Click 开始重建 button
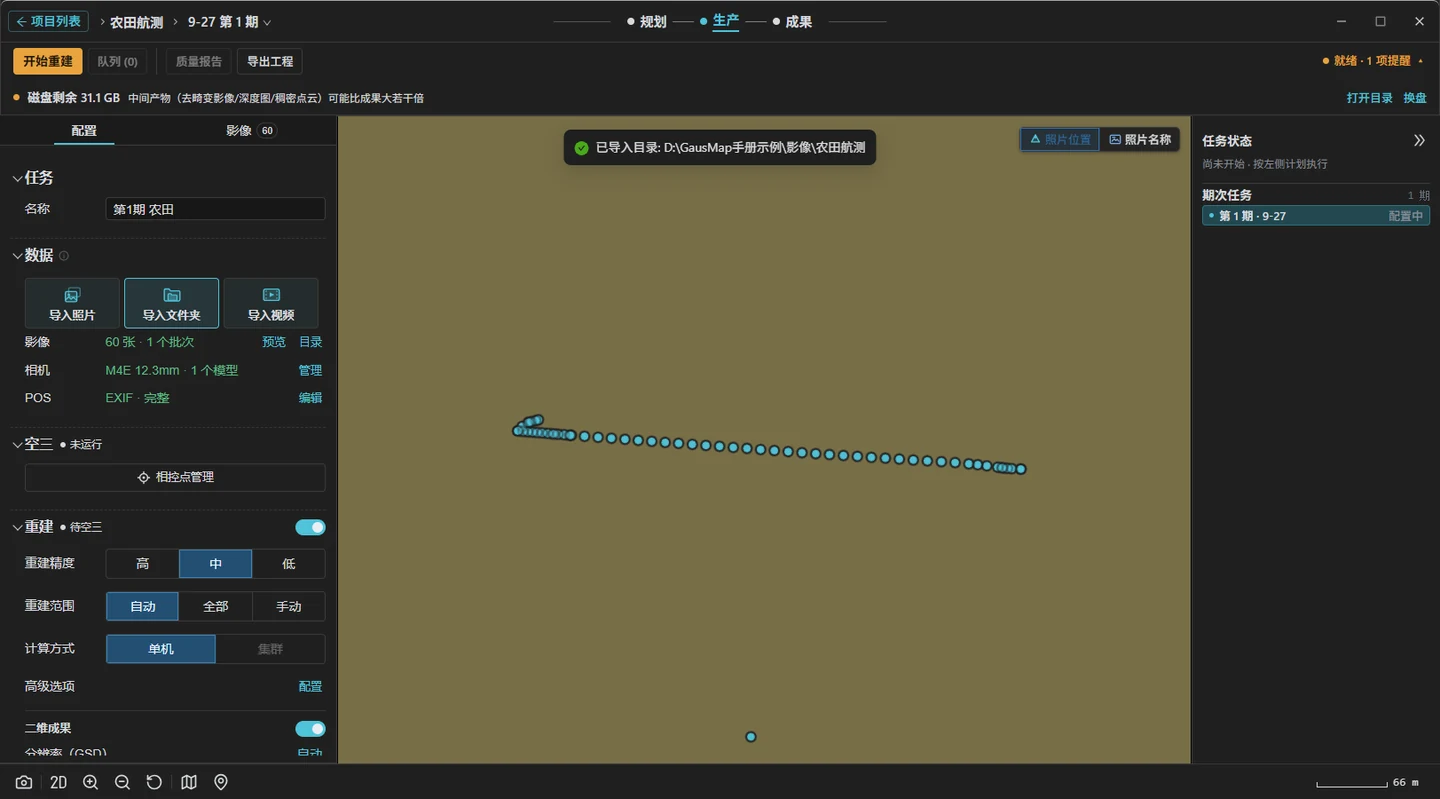Screen dimensions: 1440x799 (48, 61)
